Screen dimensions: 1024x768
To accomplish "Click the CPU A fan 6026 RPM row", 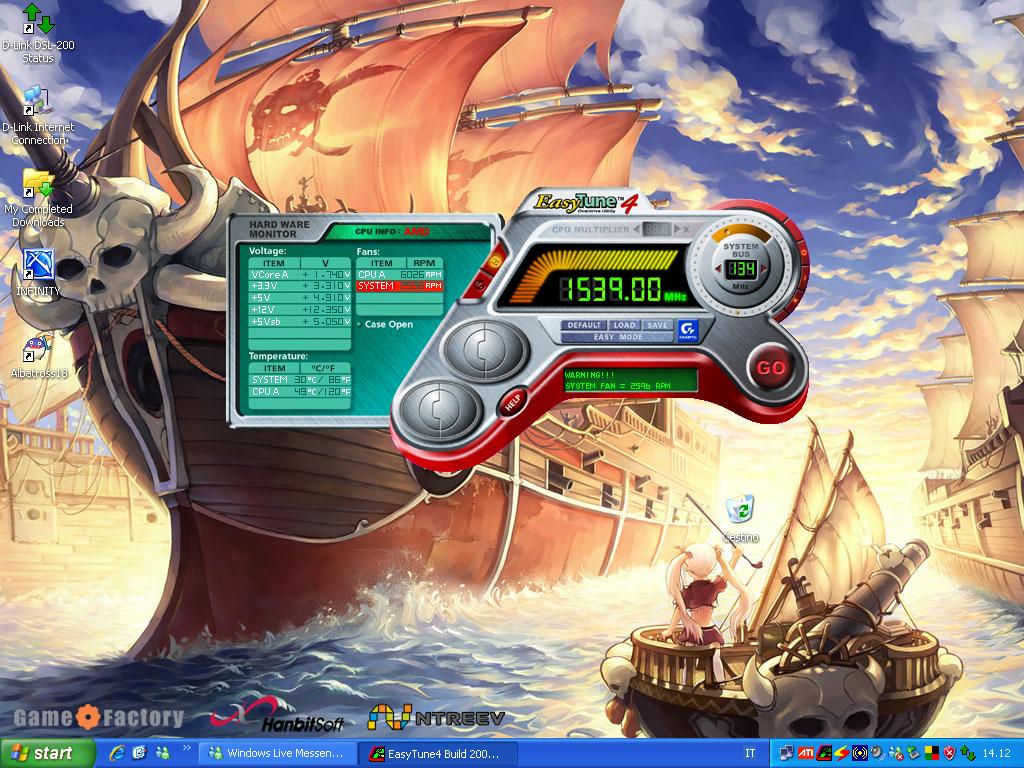I will 400,275.
